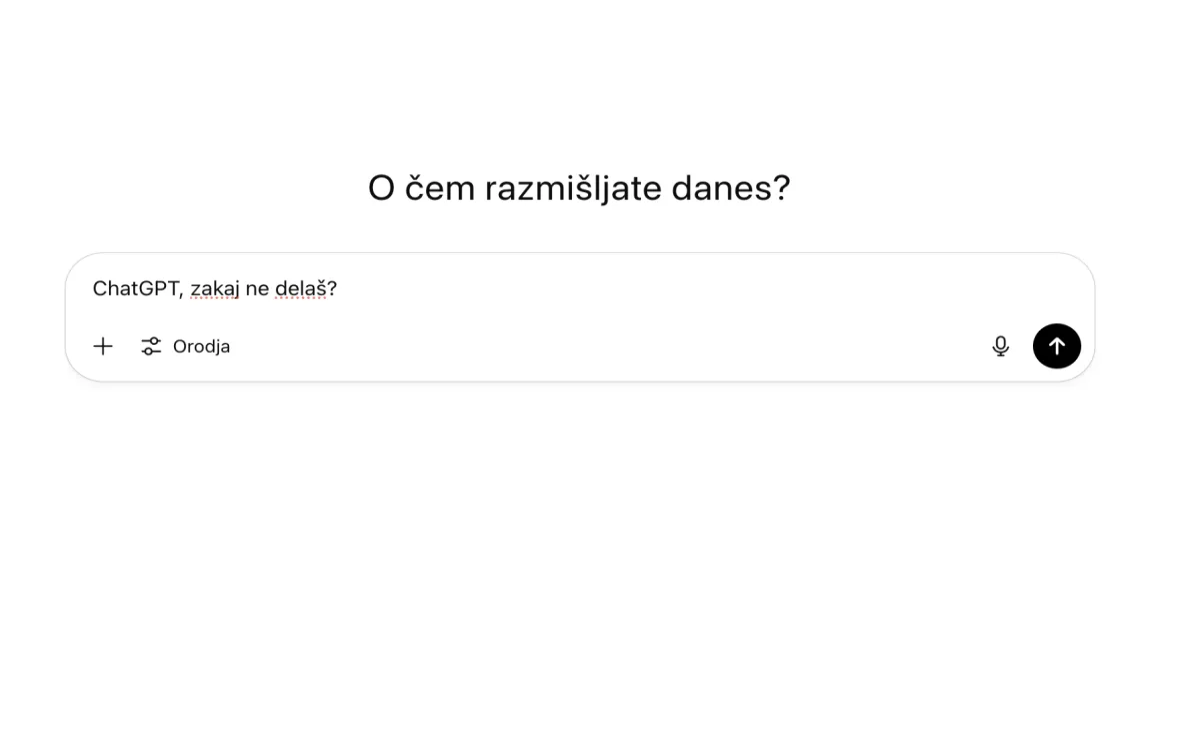The height and width of the screenshot is (750, 1200).
Task: Click the Orodja label
Action: coord(202,346)
